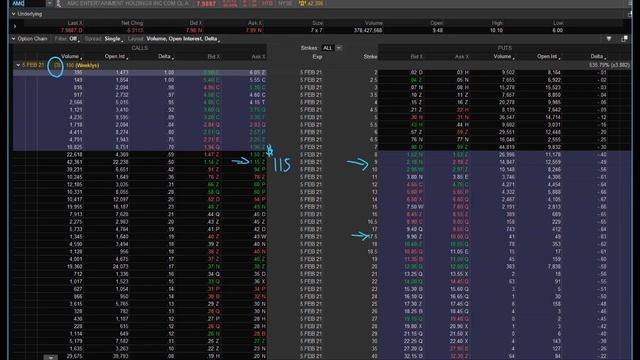Click the call ask .43 W
The width and height of the screenshot is (640, 360).
click(259, 237)
